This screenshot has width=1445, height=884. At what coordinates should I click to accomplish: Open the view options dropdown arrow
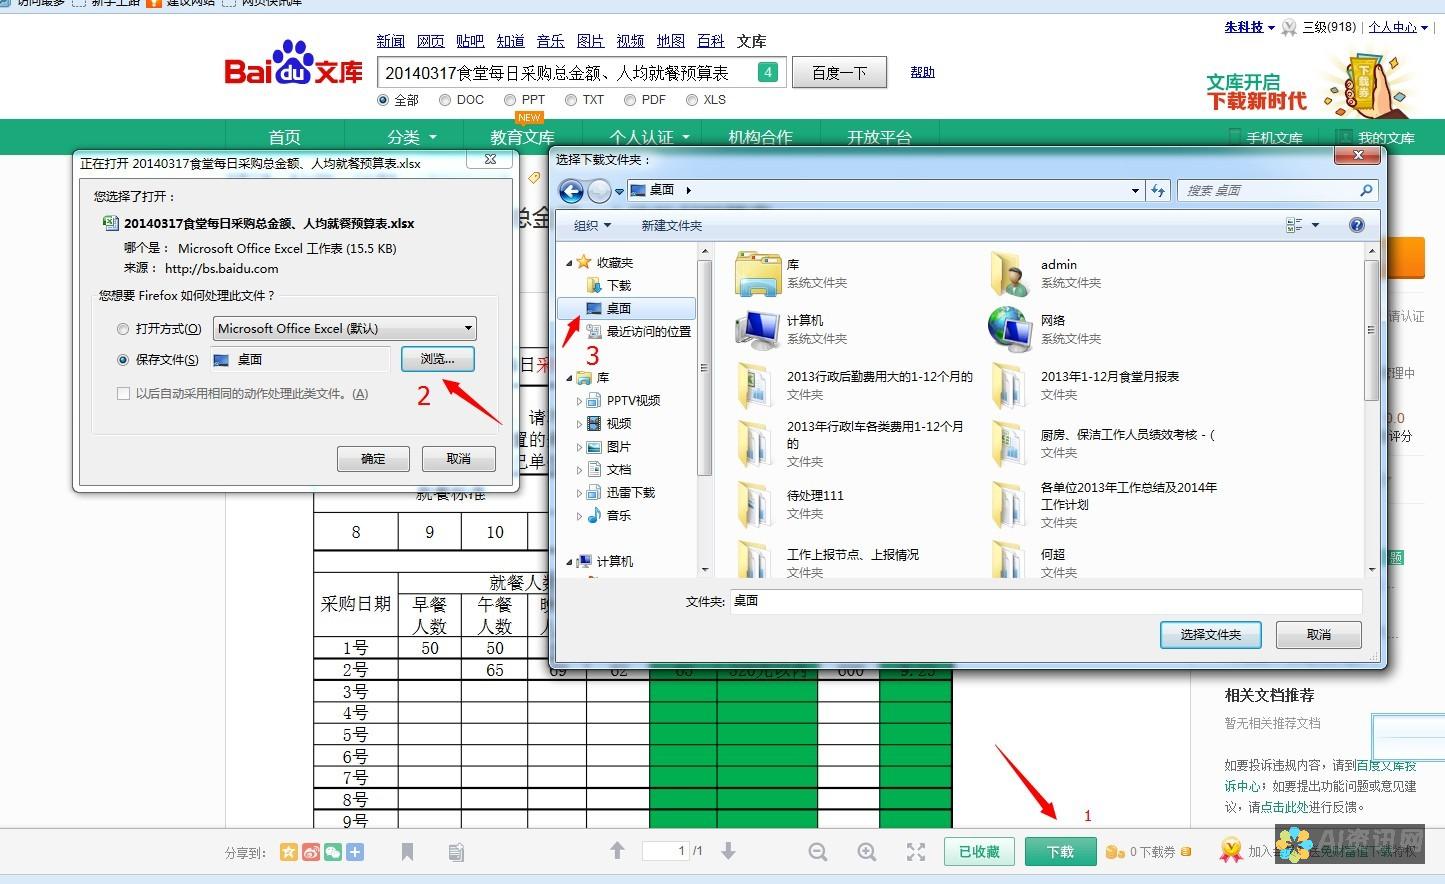(1315, 225)
